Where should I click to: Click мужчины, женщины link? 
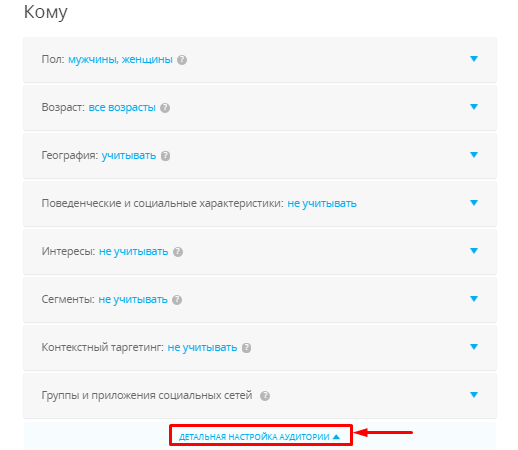click(120, 60)
